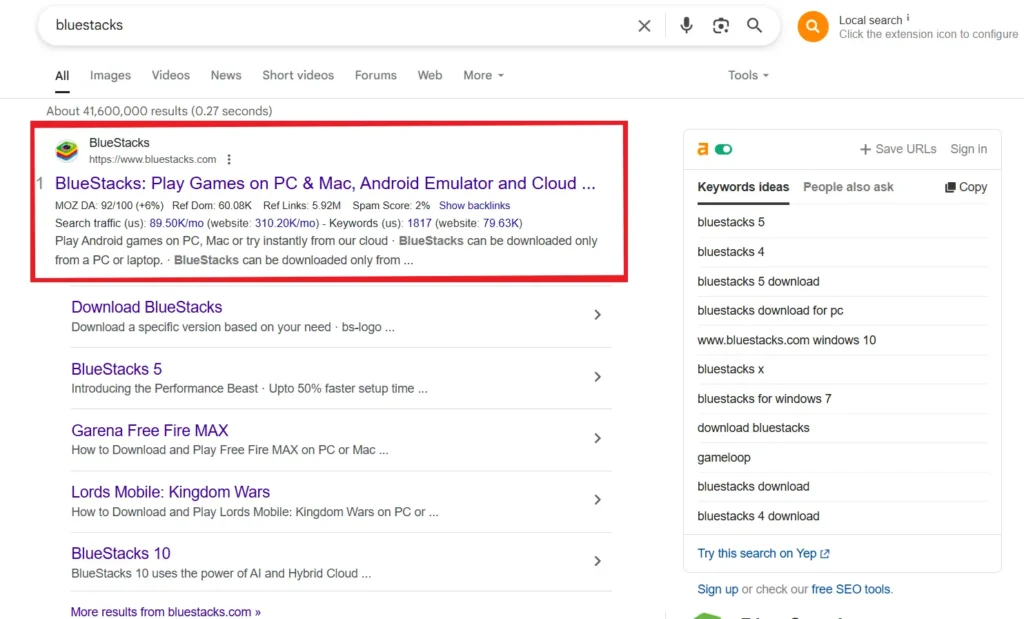Open the info icon beside Local search
The image size is (1024, 619).
(908, 18)
